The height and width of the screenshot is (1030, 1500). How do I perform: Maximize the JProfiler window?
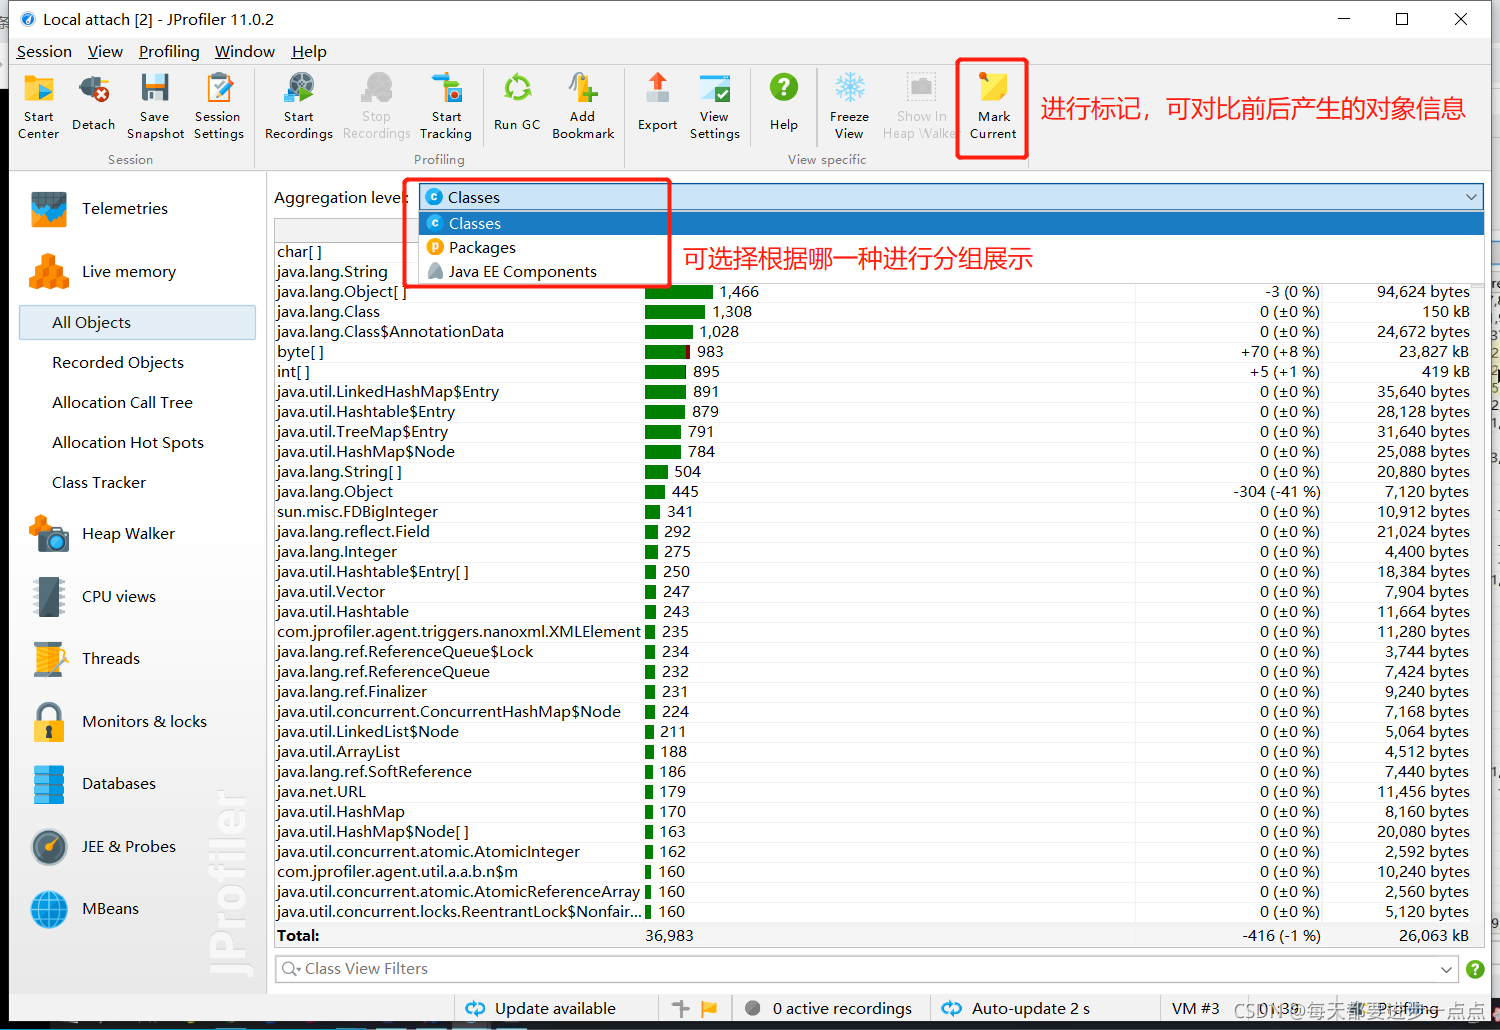tap(1402, 19)
